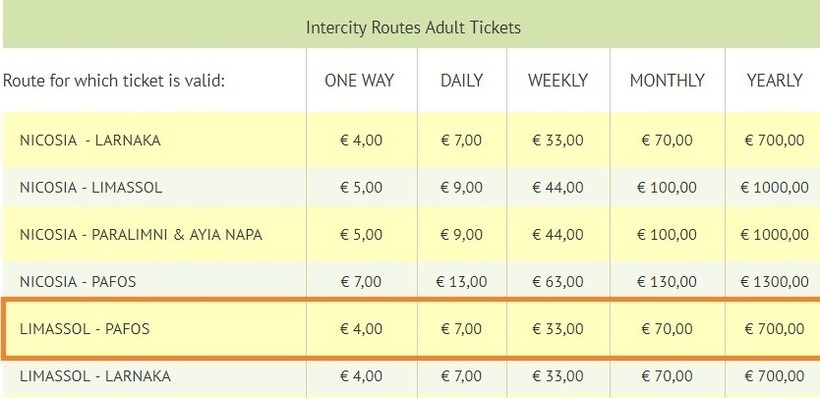820x398 pixels.
Task: Select the Nicosia - Limassol monthly price € 100,00
Action: click(x=667, y=187)
